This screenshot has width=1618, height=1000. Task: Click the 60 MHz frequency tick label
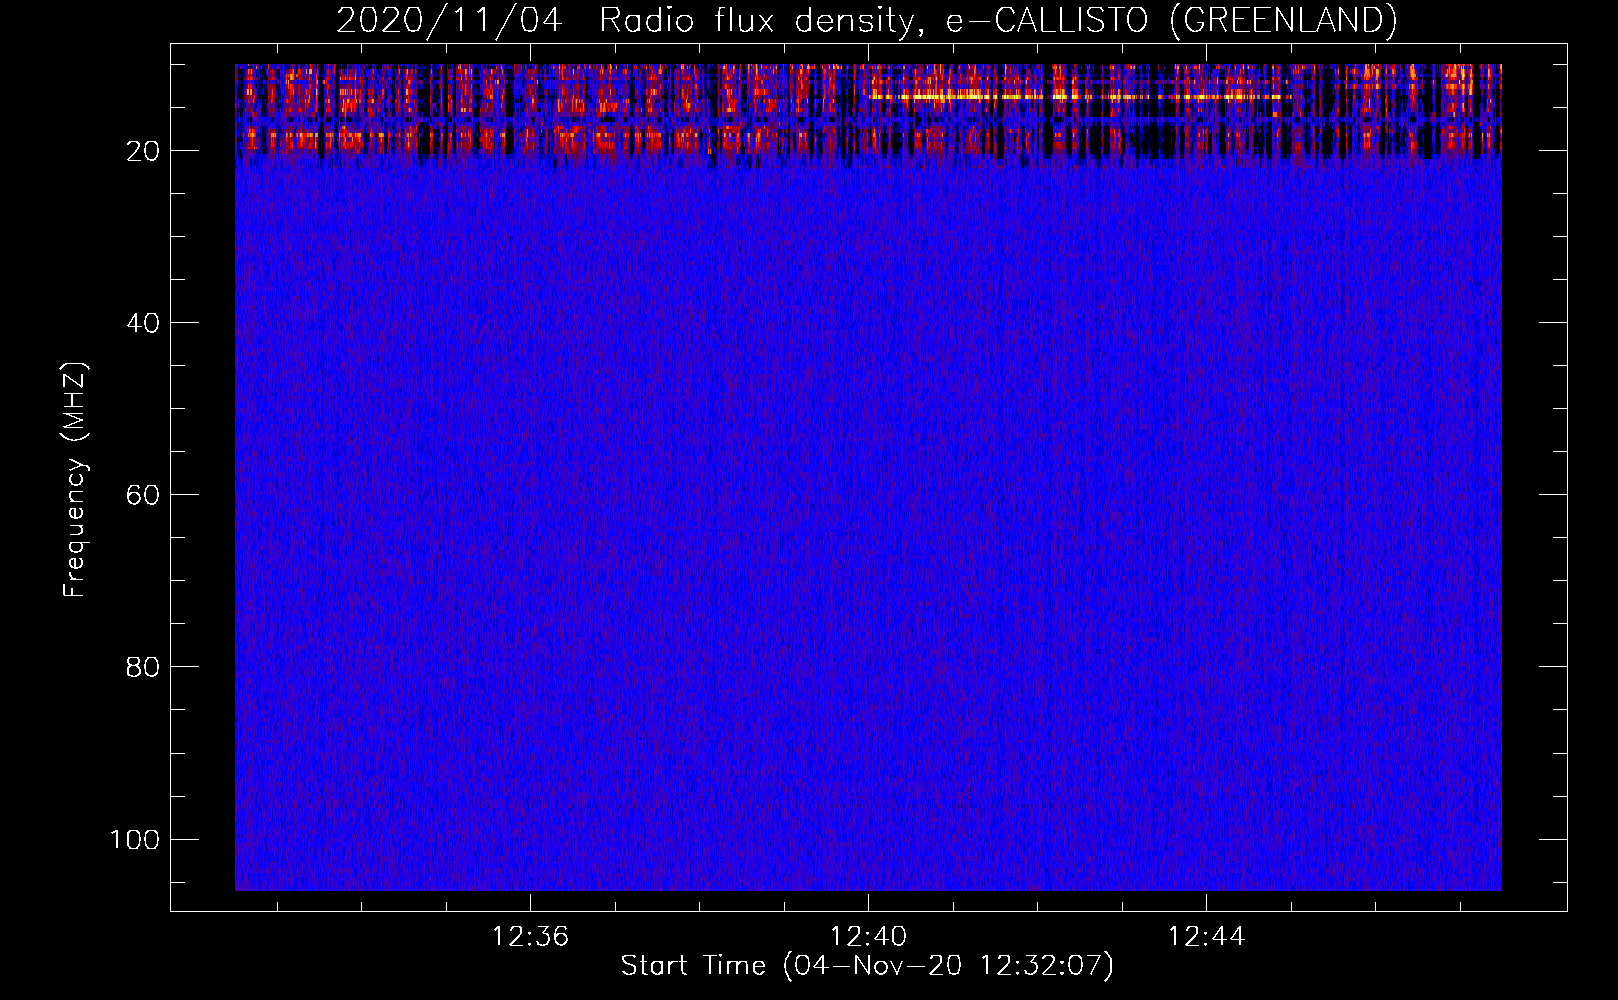coord(143,495)
